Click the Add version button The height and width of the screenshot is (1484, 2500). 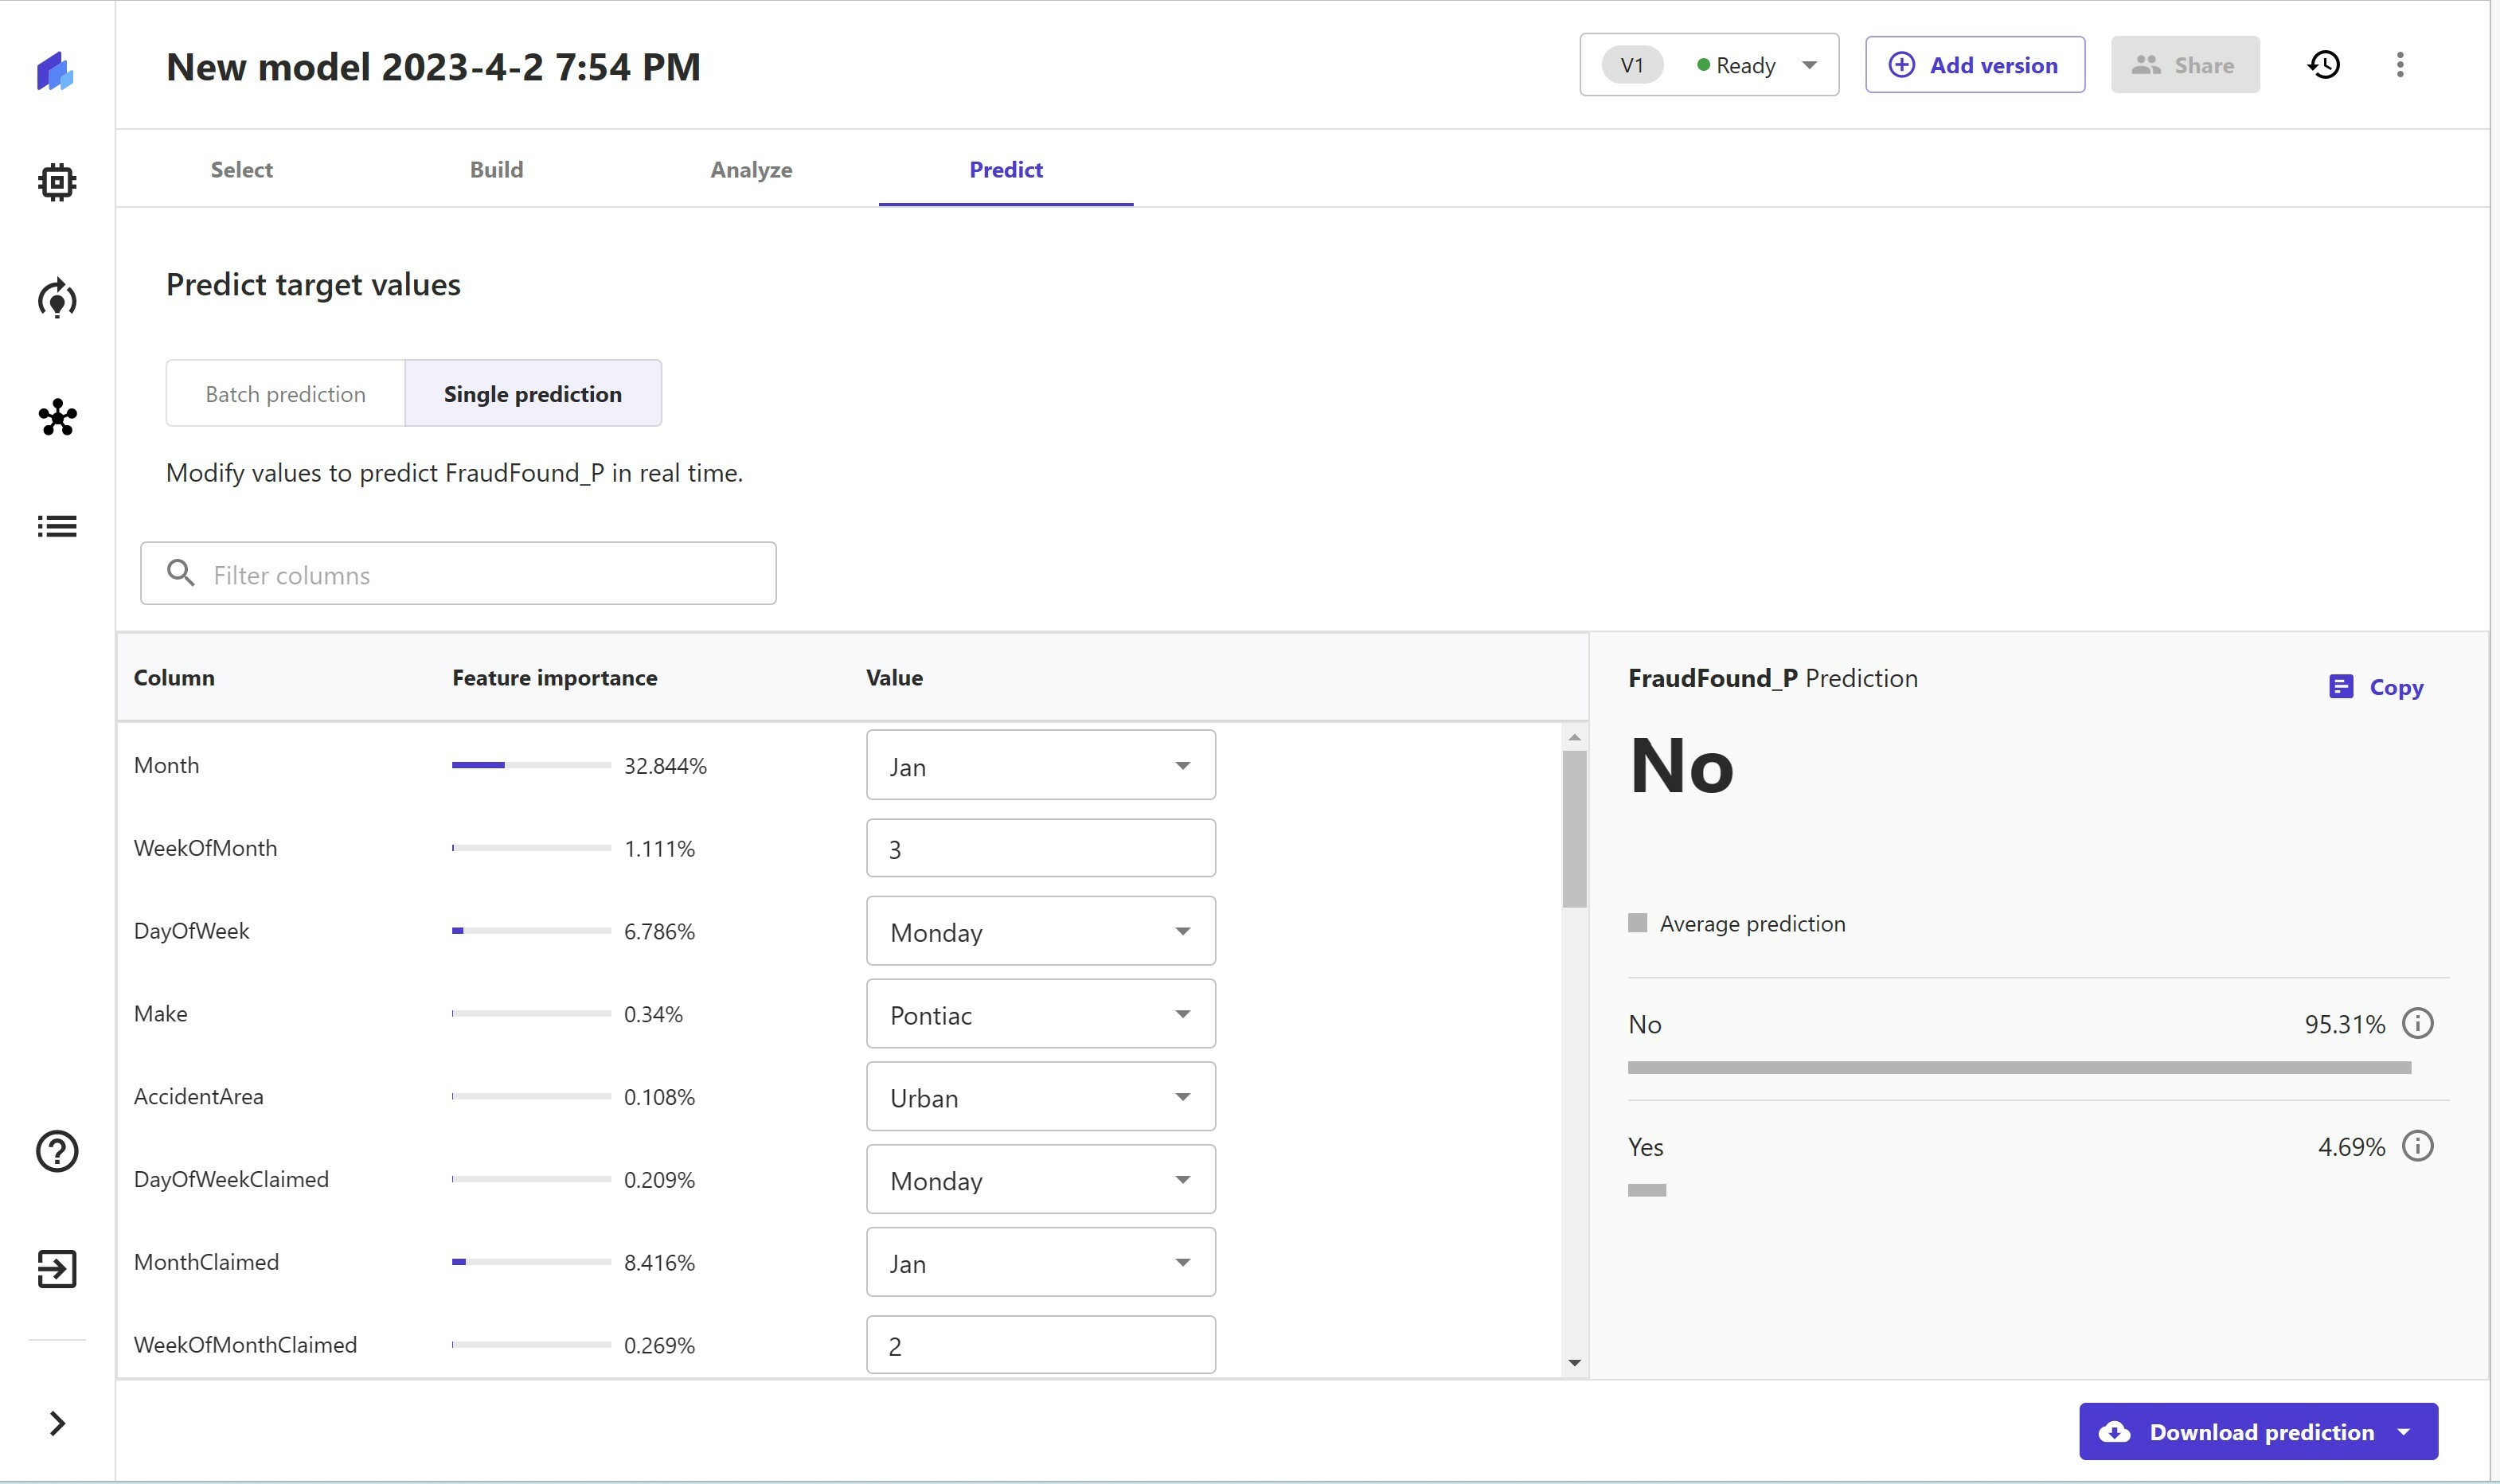pos(1974,65)
